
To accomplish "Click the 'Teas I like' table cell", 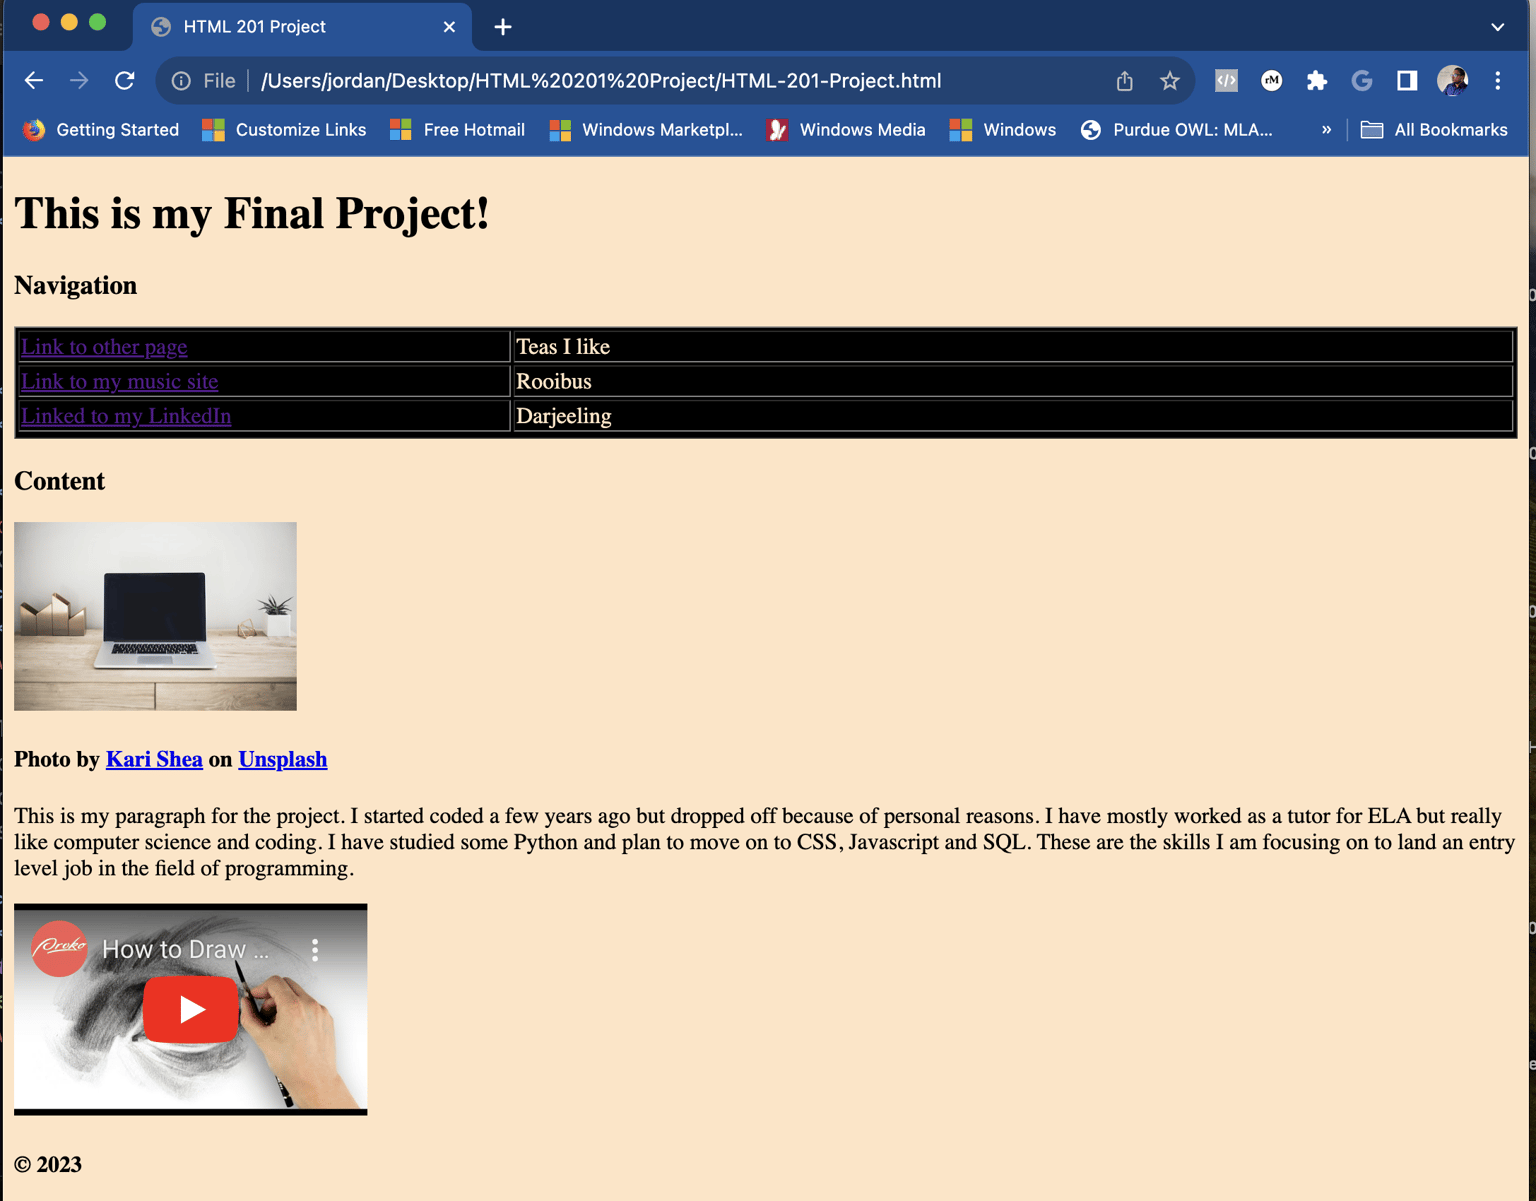I will [1013, 347].
